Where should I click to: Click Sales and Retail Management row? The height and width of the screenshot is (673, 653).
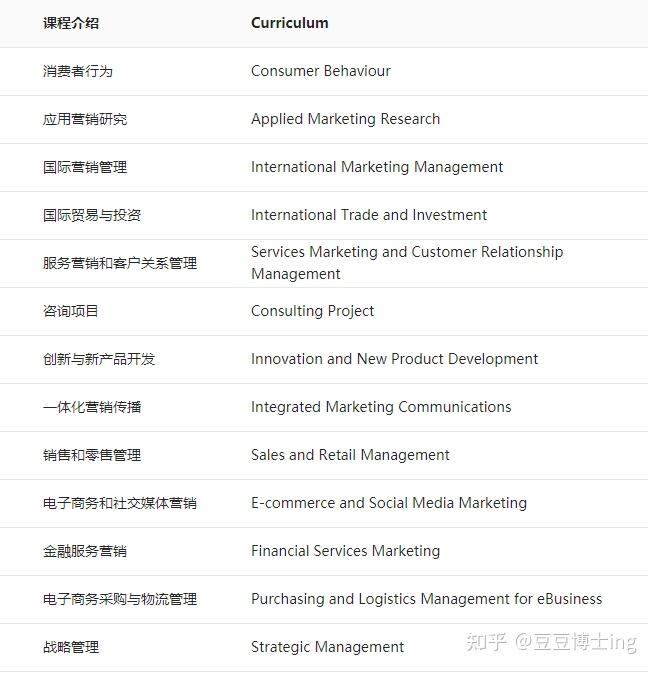point(324,455)
